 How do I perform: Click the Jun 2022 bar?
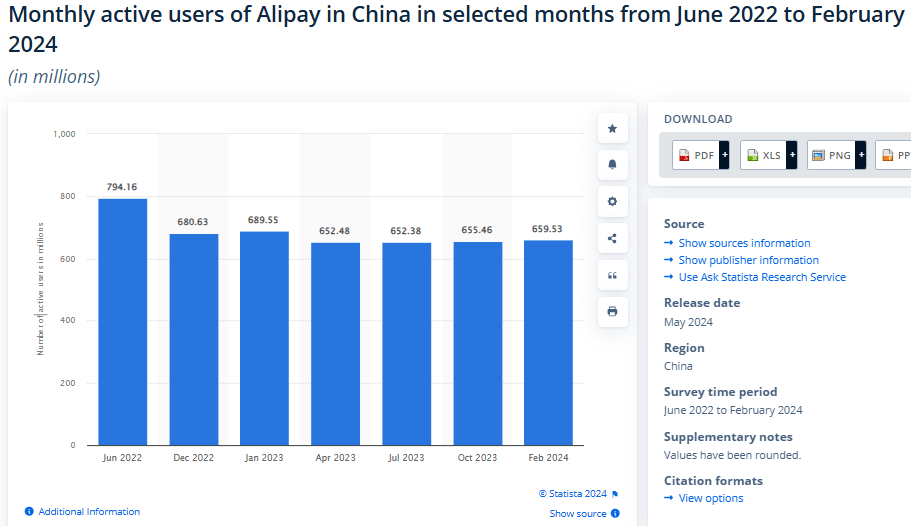(x=123, y=322)
